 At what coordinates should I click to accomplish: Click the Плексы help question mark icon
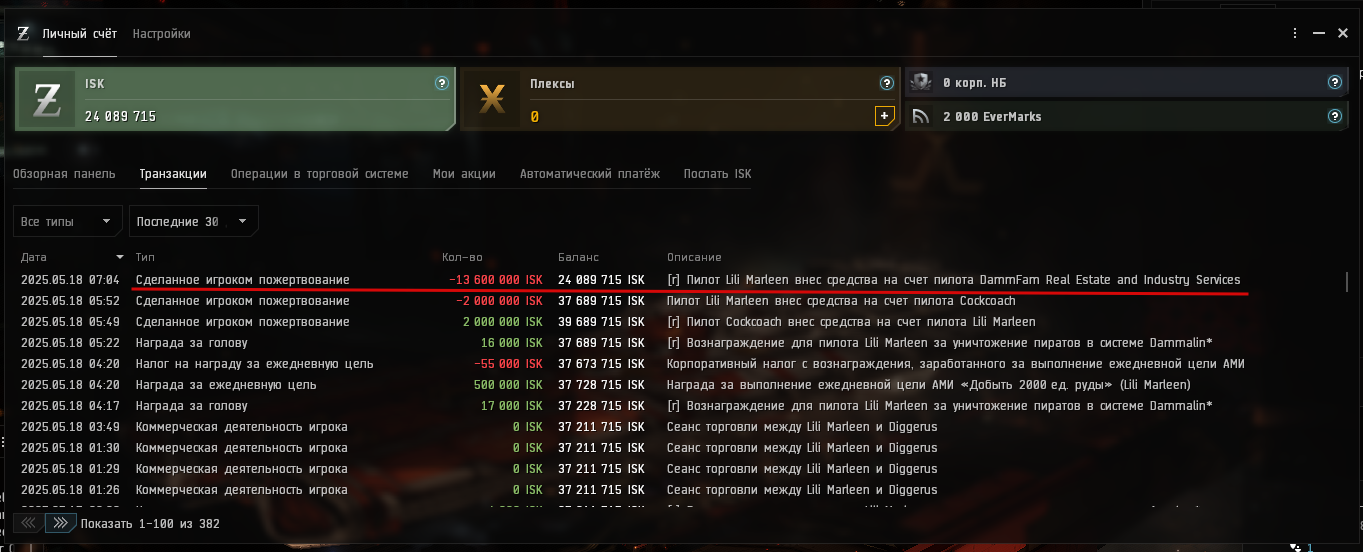886,83
